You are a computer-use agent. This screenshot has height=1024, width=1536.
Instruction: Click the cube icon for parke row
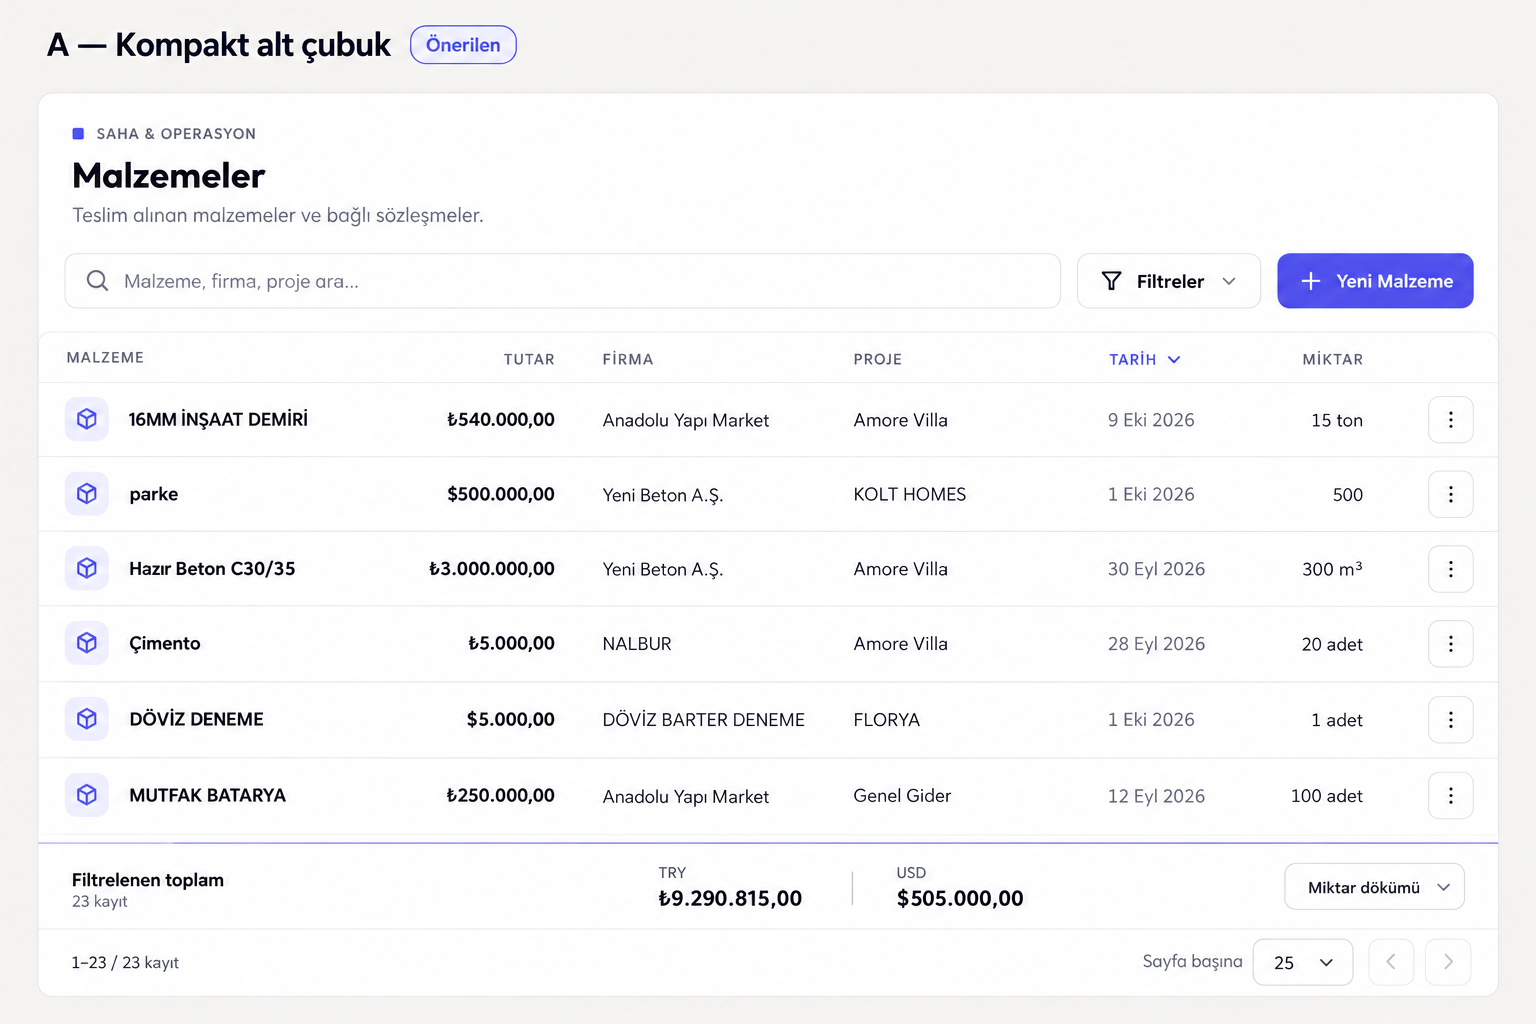pos(87,494)
